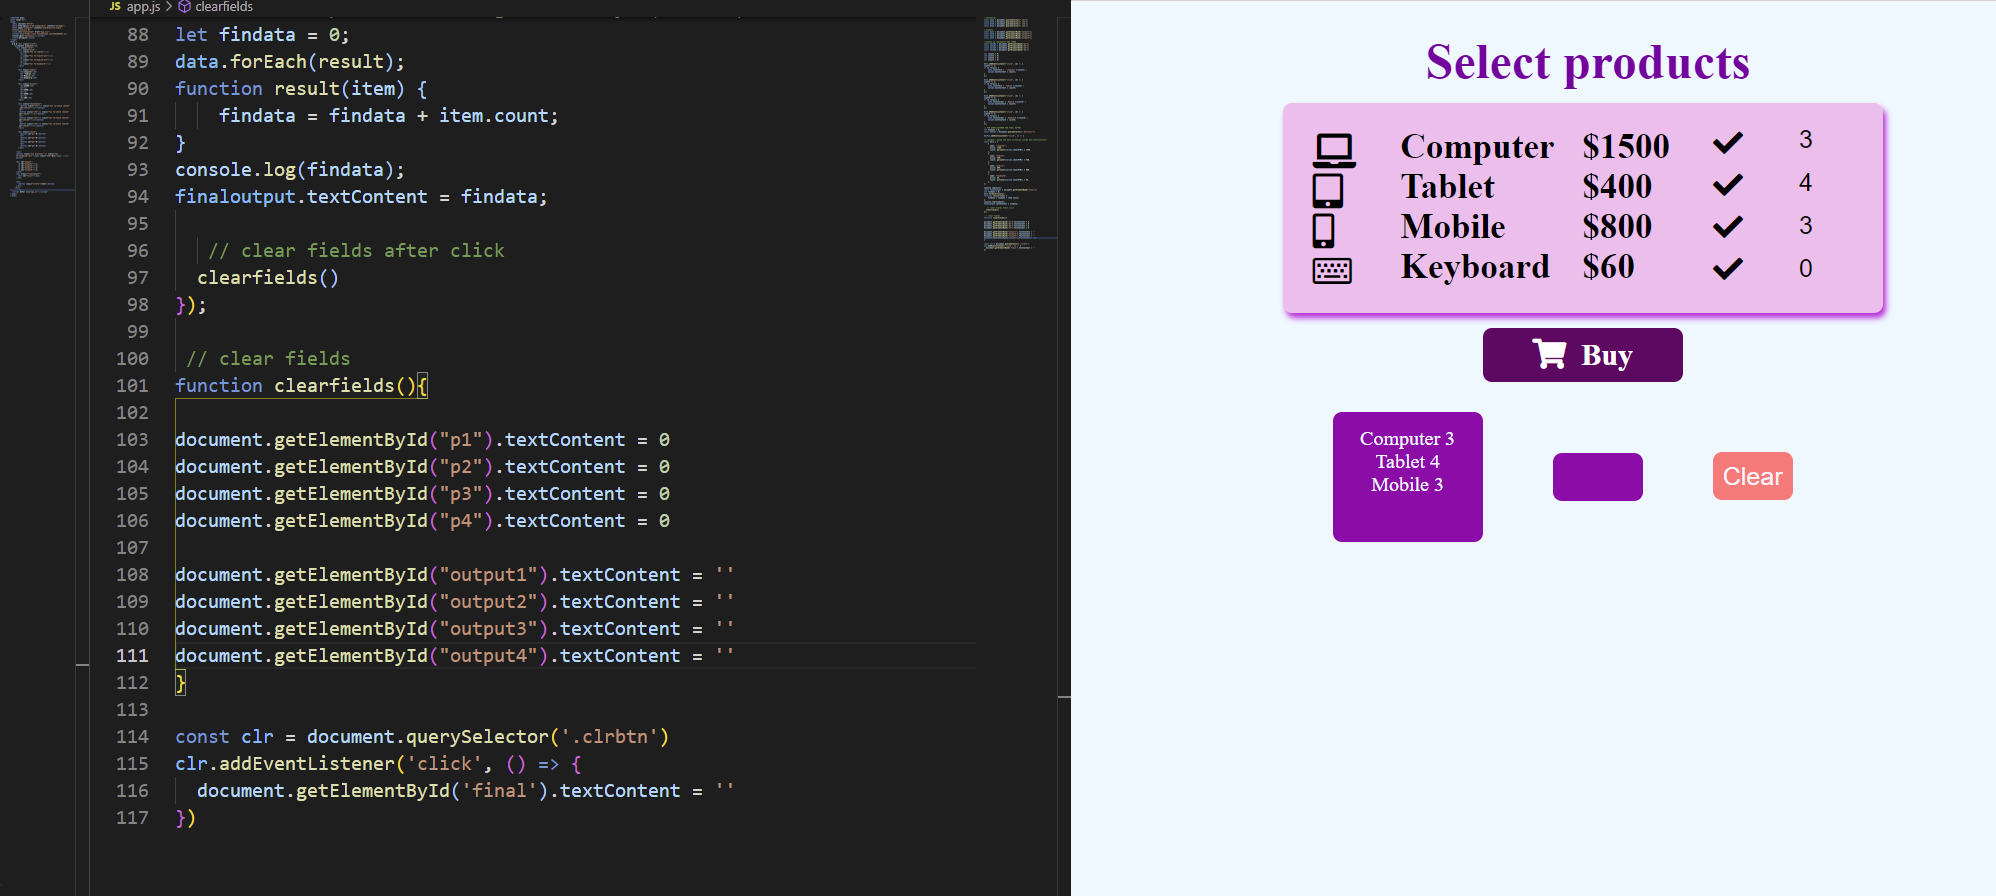The image size is (1996, 896).
Task: Click the checkmark in the Mobile row
Action: coord(1728,227)
